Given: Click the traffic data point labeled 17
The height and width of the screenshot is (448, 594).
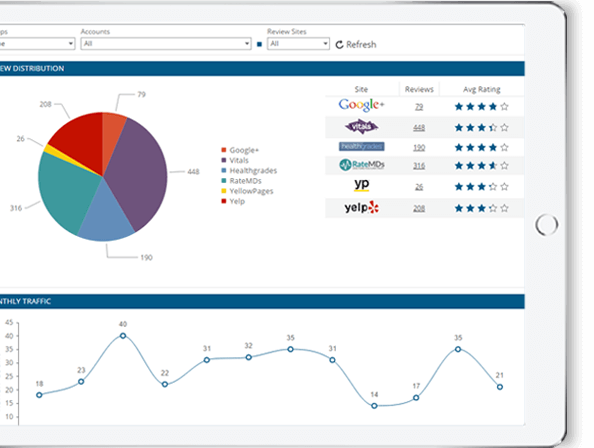Looking at the screenshot, I should (x=416, y=398).
